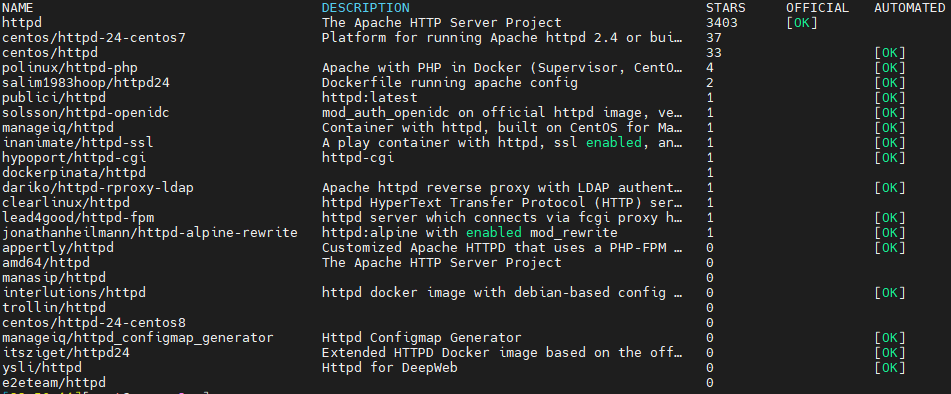Select the 'Httpd for DeepWeb' description
The height and width of the screenshot is (394, 951).
(x=389, y=368)
